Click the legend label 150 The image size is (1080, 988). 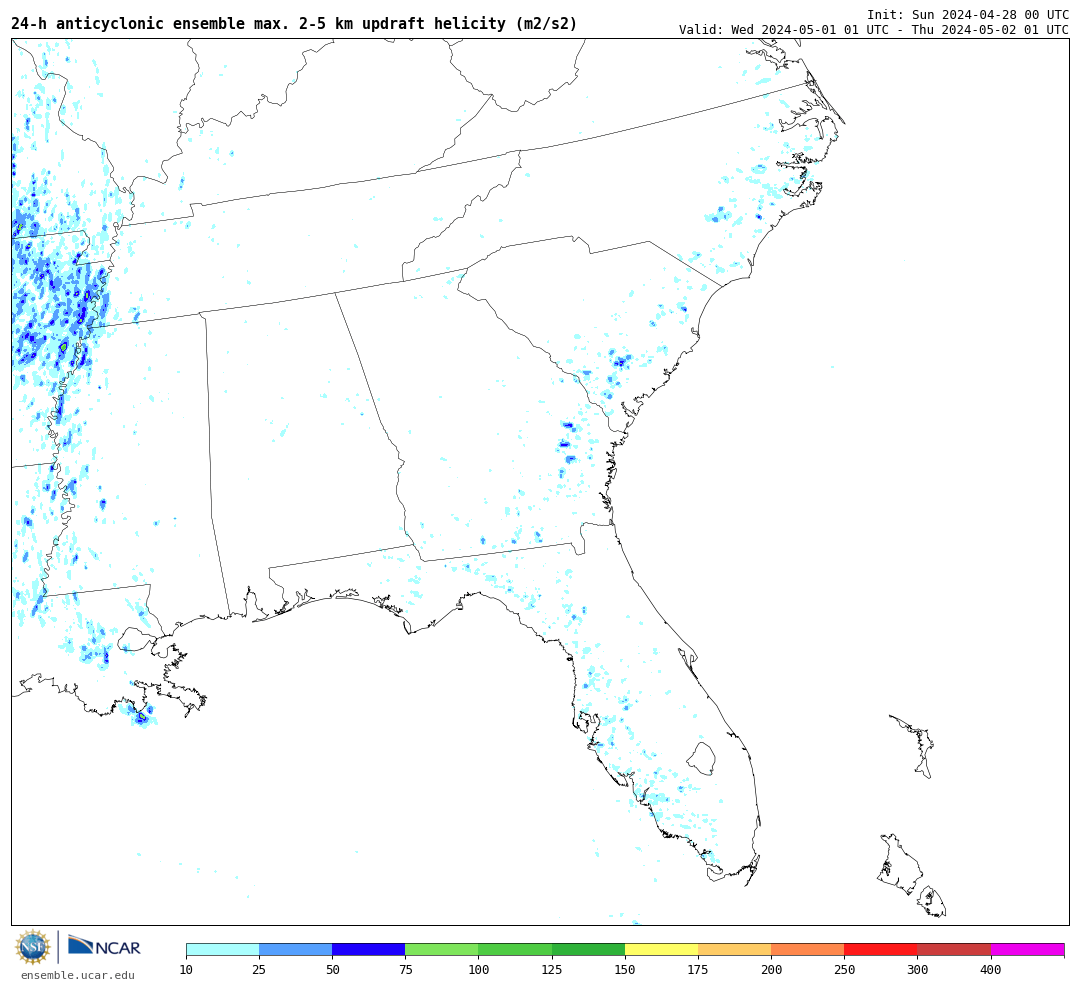tap(625, 970)
